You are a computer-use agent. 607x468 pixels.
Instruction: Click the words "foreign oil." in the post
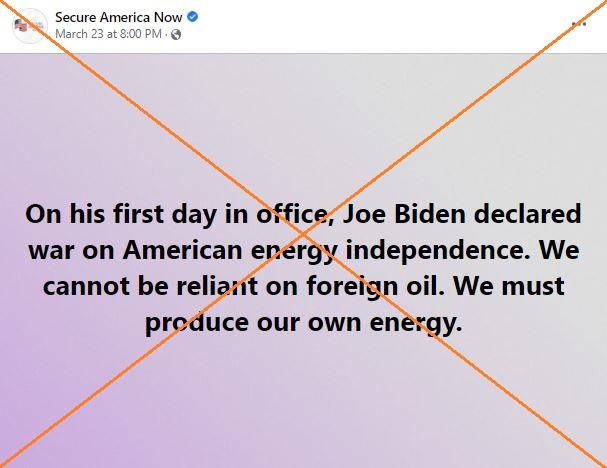click(x=376, y=287)
